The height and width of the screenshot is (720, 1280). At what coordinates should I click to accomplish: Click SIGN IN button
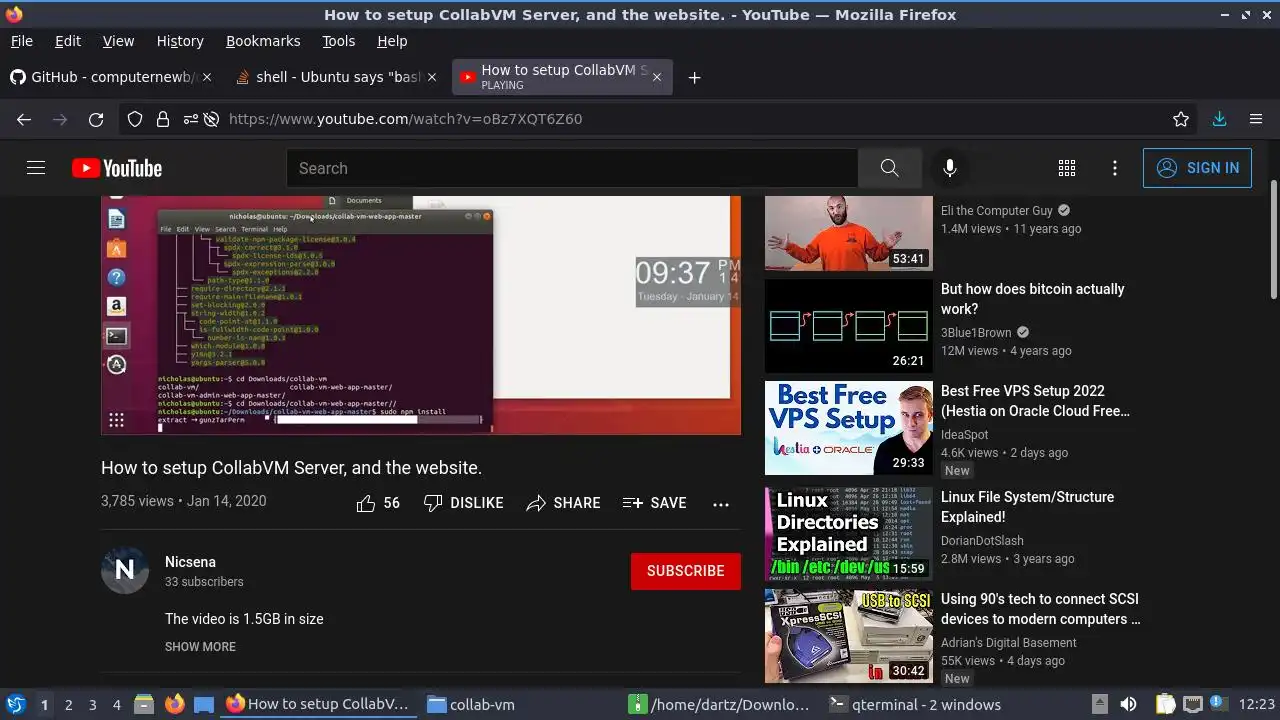(1197, 168)
